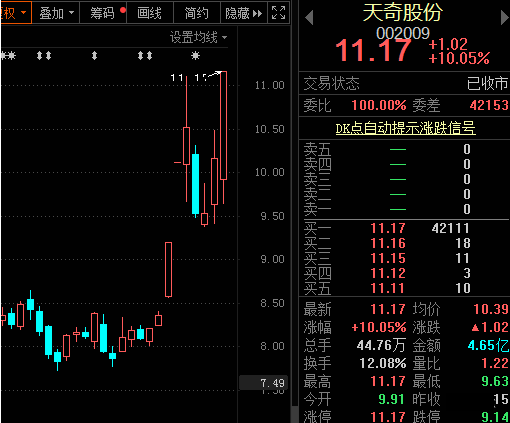Click the 委差 42153 value

point(489,105)
